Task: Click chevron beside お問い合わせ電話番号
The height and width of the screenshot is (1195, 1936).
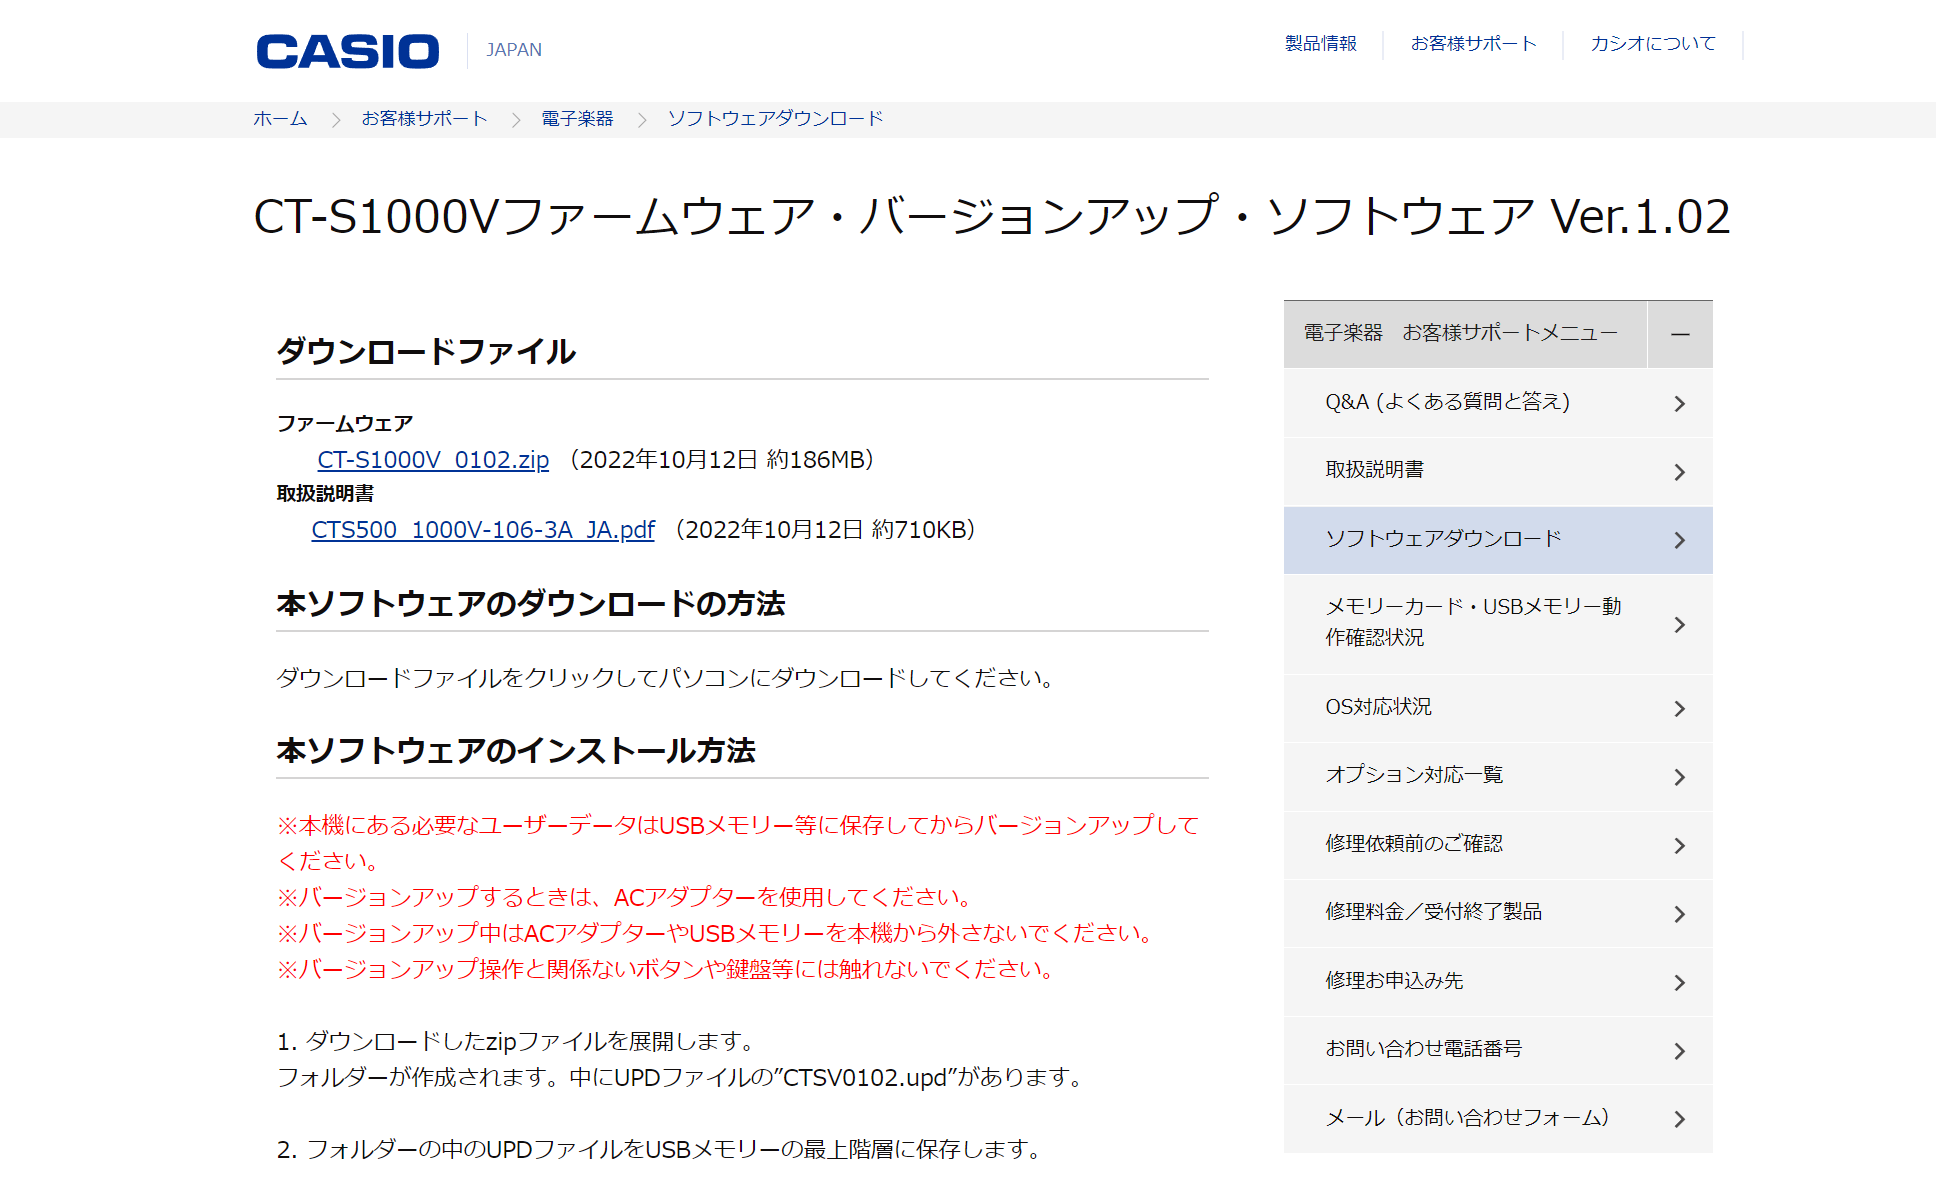Action: pyautogui.click(x=1679, y=1050)
